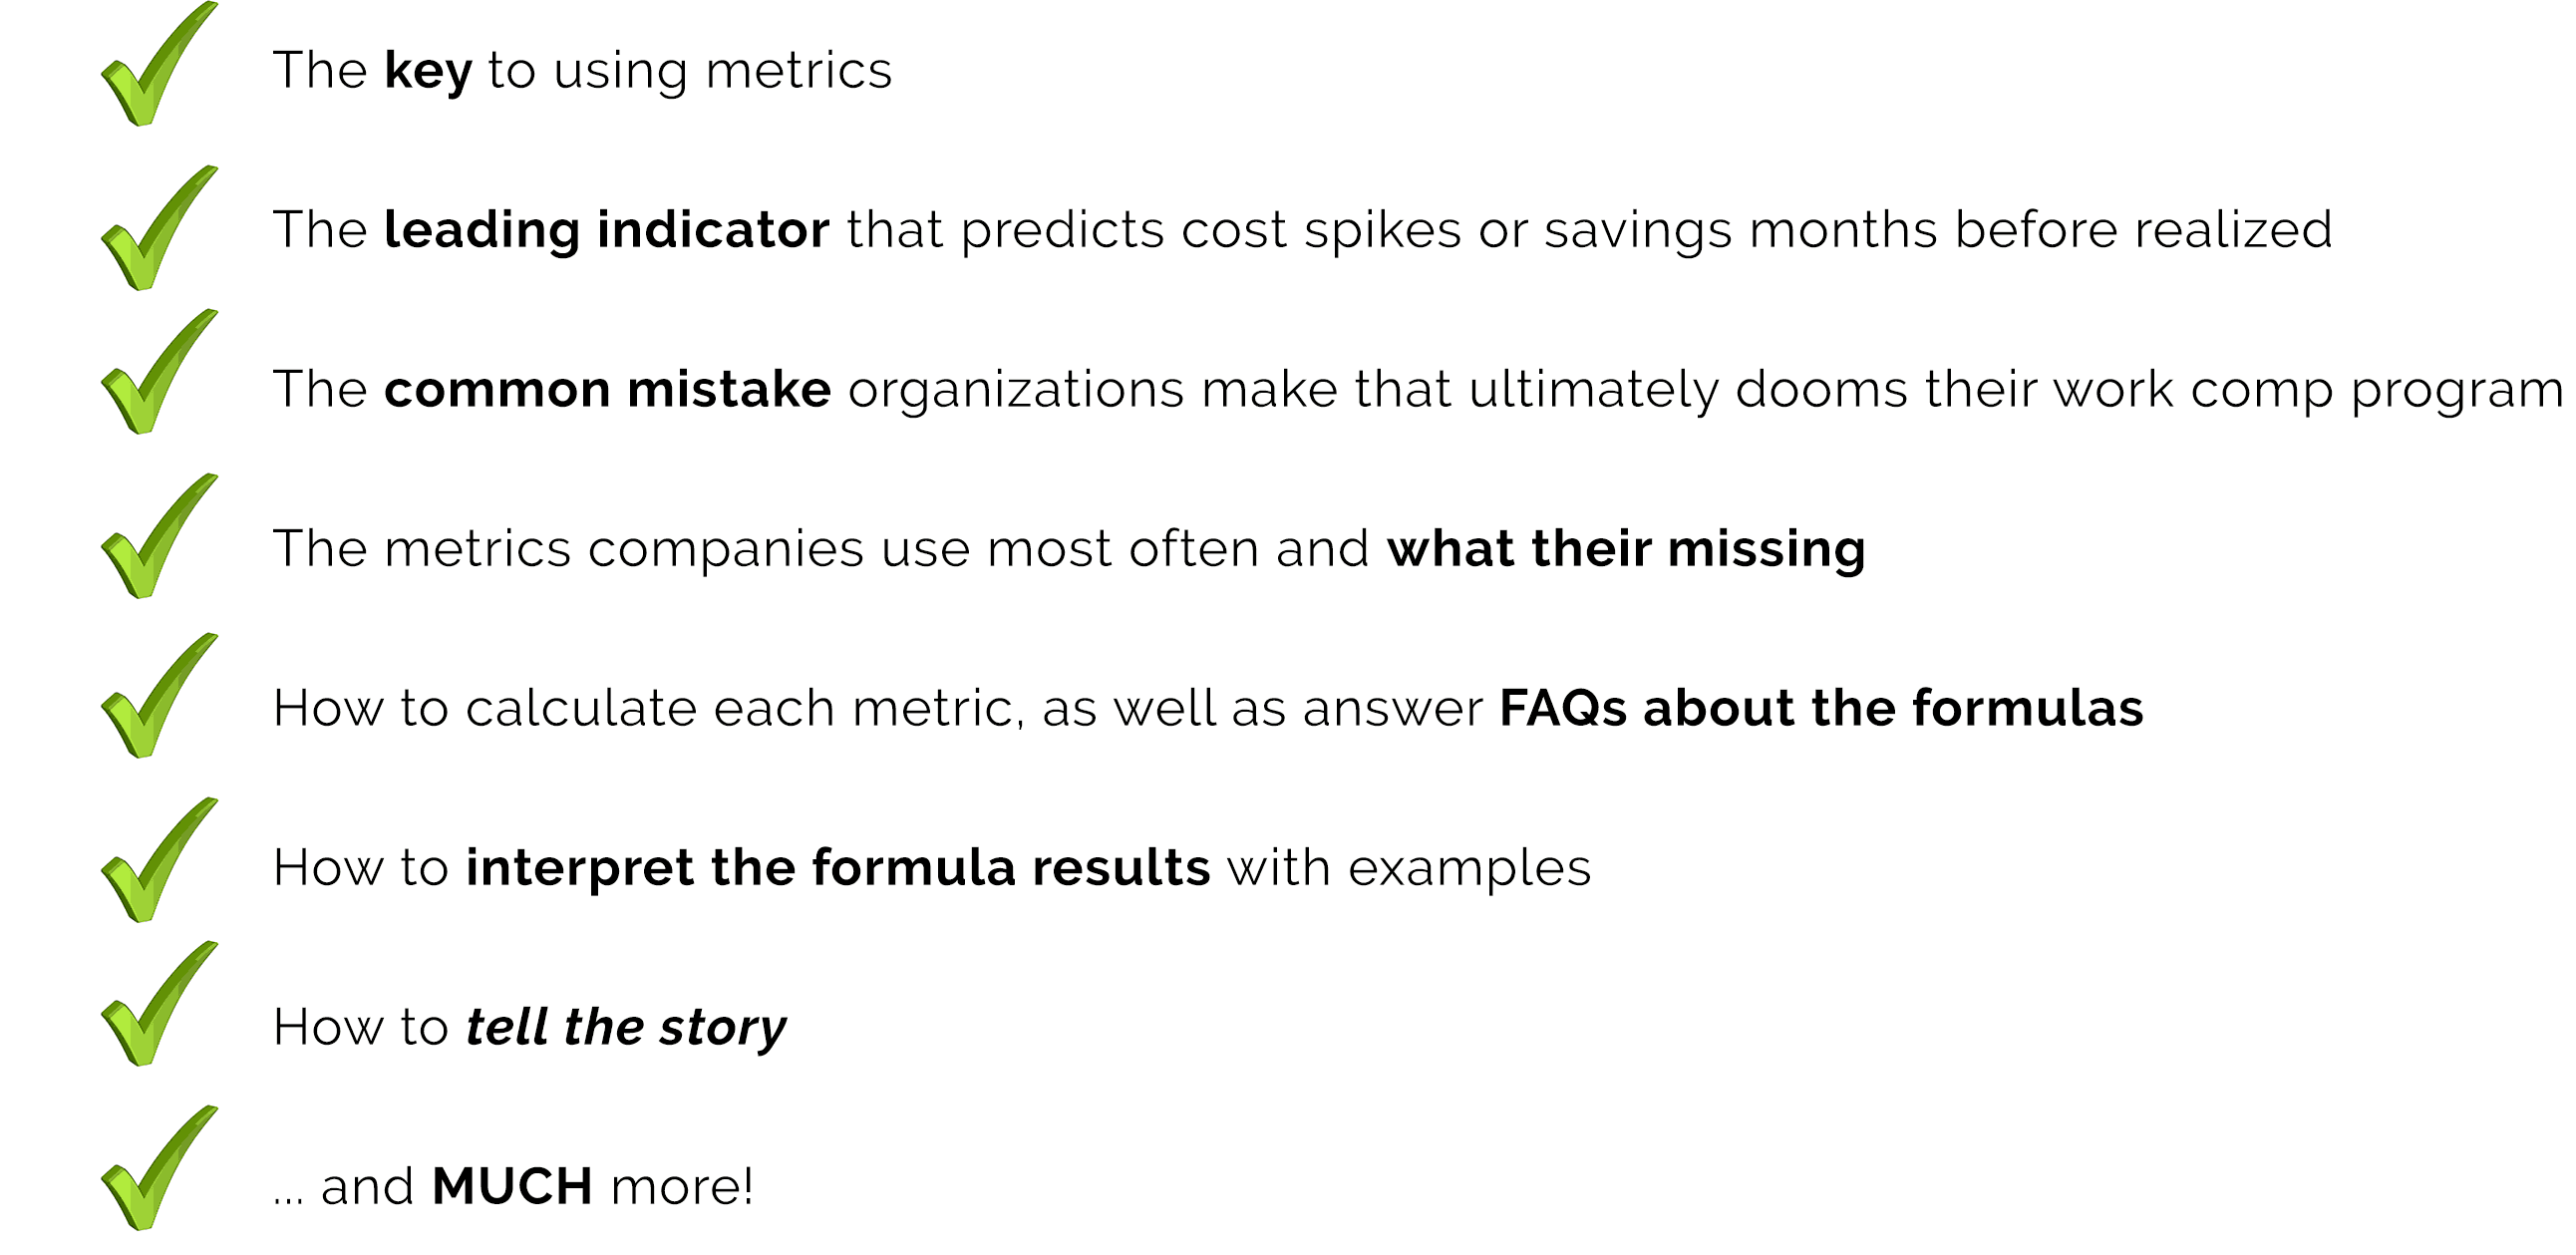The image size is (2576, 1255).
Task: Select the bold text 'common mistake'
Action: click(x=607, y=389)
